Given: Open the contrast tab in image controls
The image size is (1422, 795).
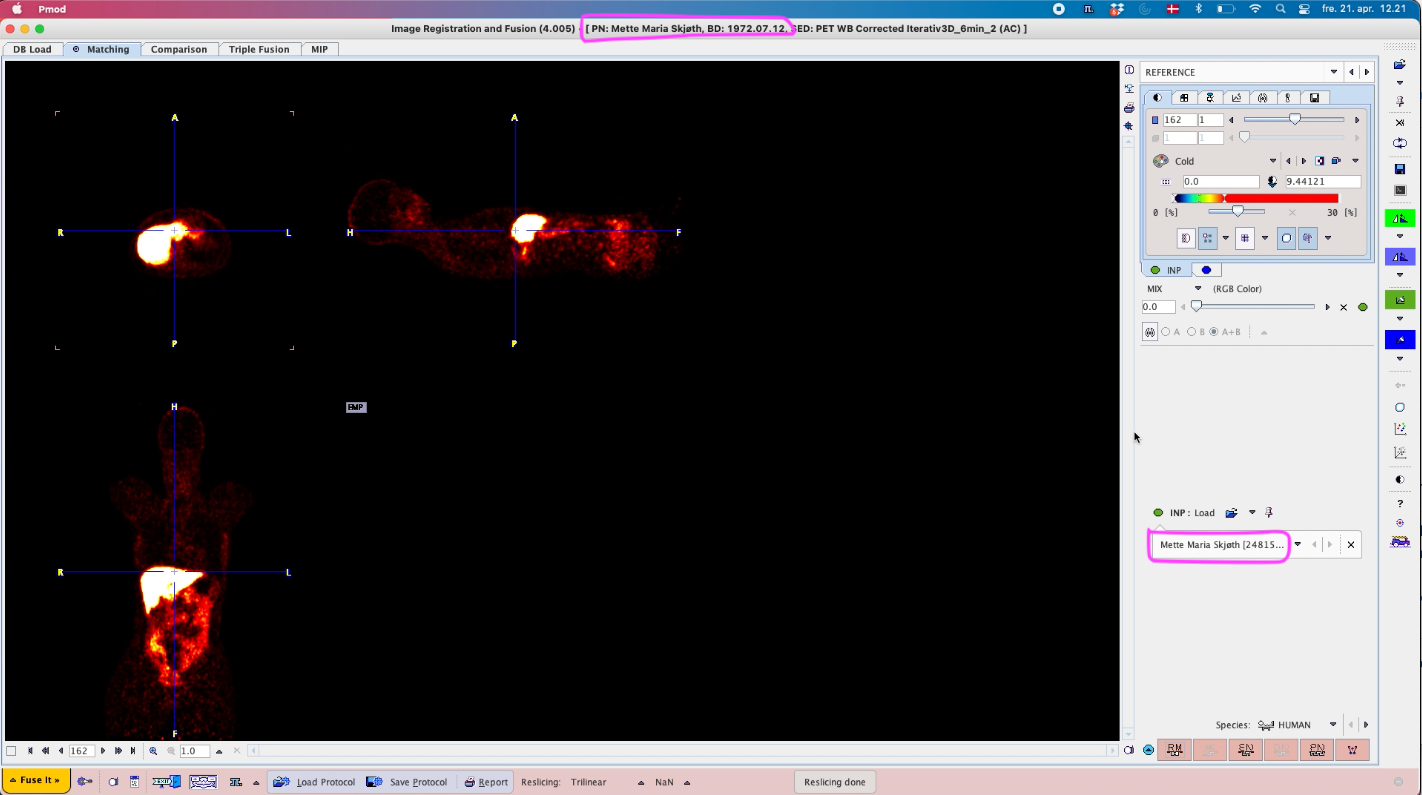Looking at the screenshot, I should [1158, 98].
